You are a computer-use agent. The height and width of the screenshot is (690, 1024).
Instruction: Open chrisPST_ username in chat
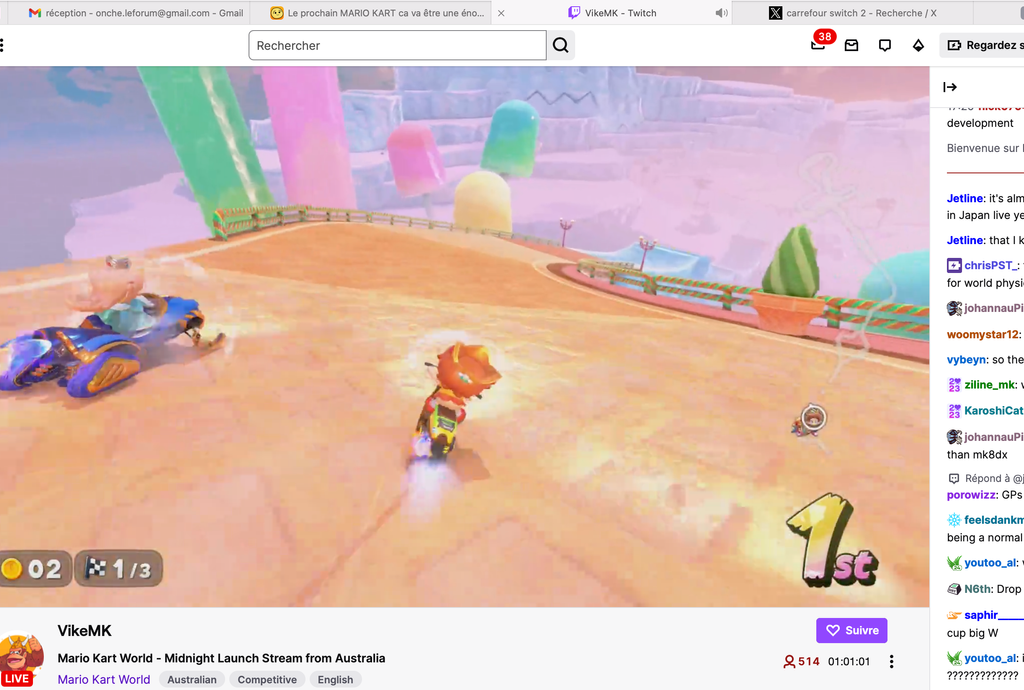[x=991, y=265]
